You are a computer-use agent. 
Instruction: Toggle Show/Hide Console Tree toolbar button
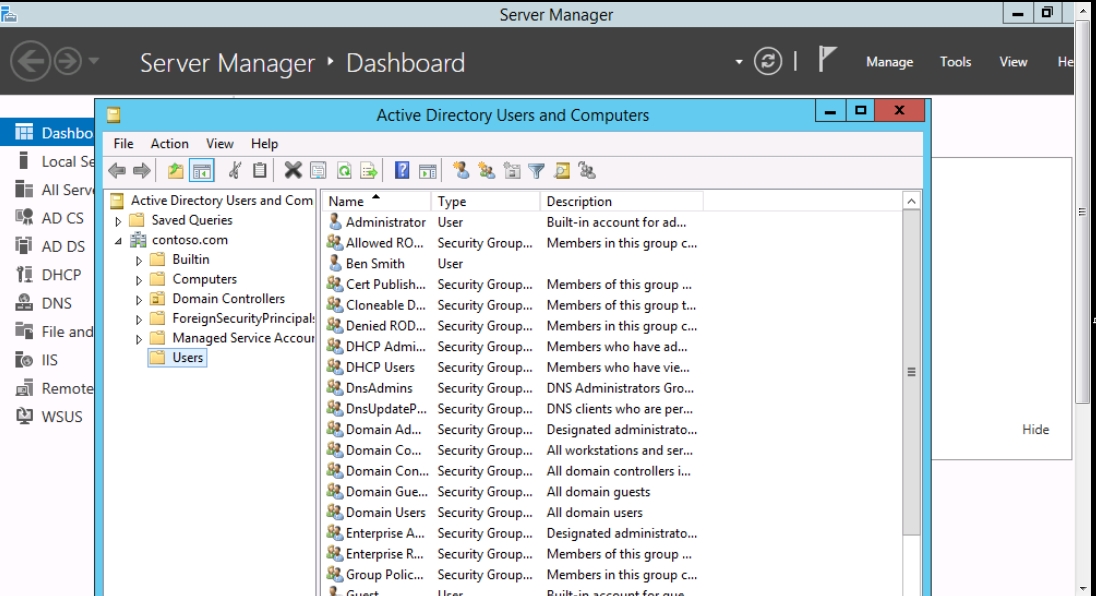pyautogui.click(x=202, y=170)
